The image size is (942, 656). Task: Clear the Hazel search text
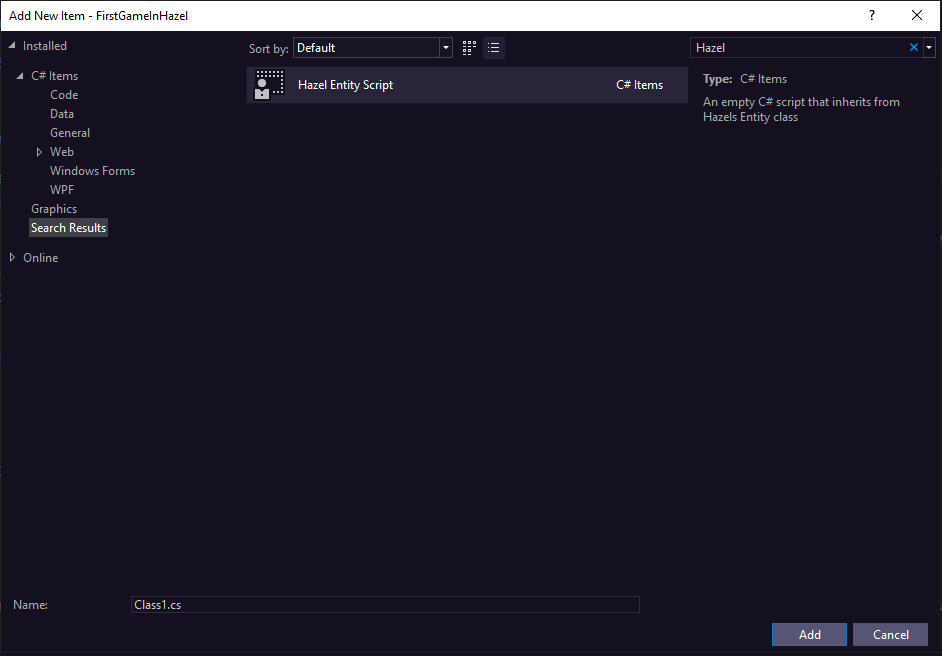click(x=913, y=47)
